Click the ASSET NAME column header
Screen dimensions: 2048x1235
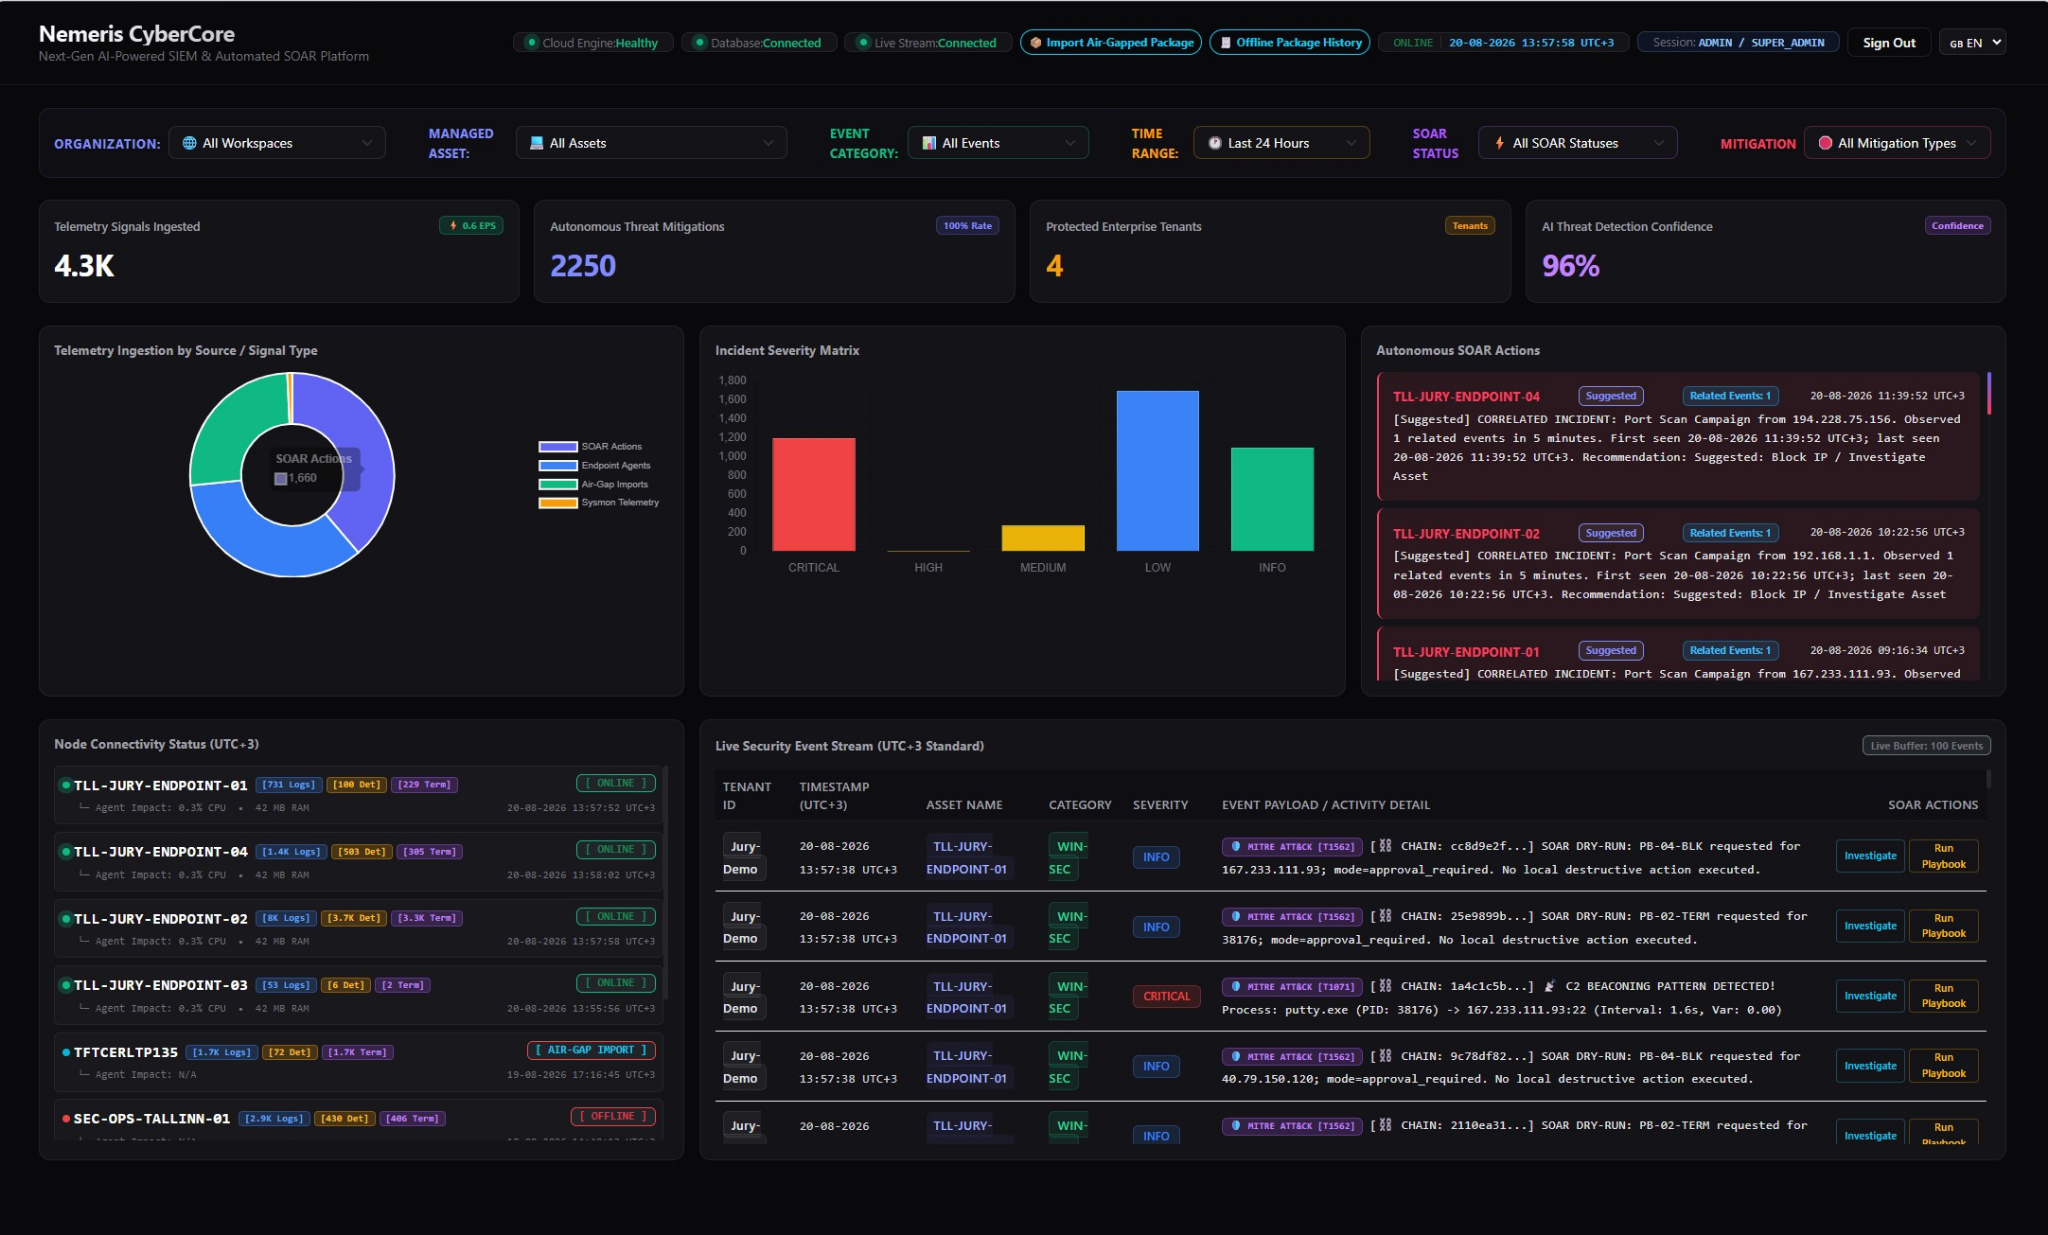tap(964, 805)
